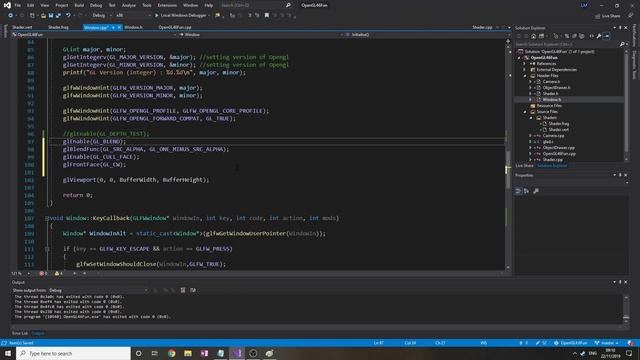Screen dimensions: 640x360
Task: Collapse the Shaders folder
Action: [x=531, y=118]
